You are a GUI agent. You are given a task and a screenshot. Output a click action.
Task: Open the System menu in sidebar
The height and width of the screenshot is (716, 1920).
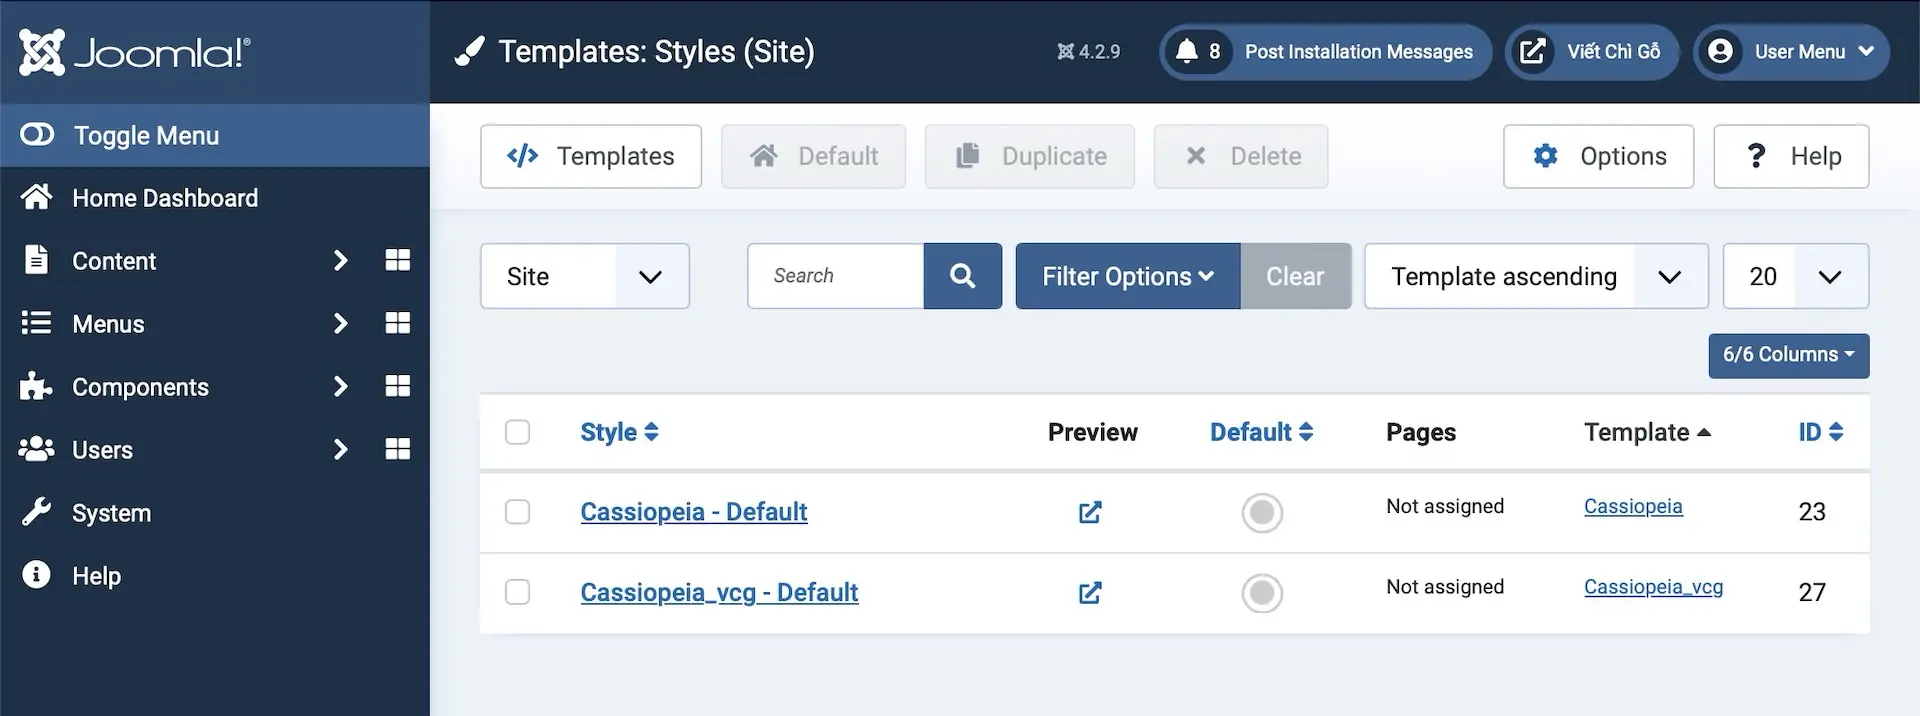tap(111, 513)
